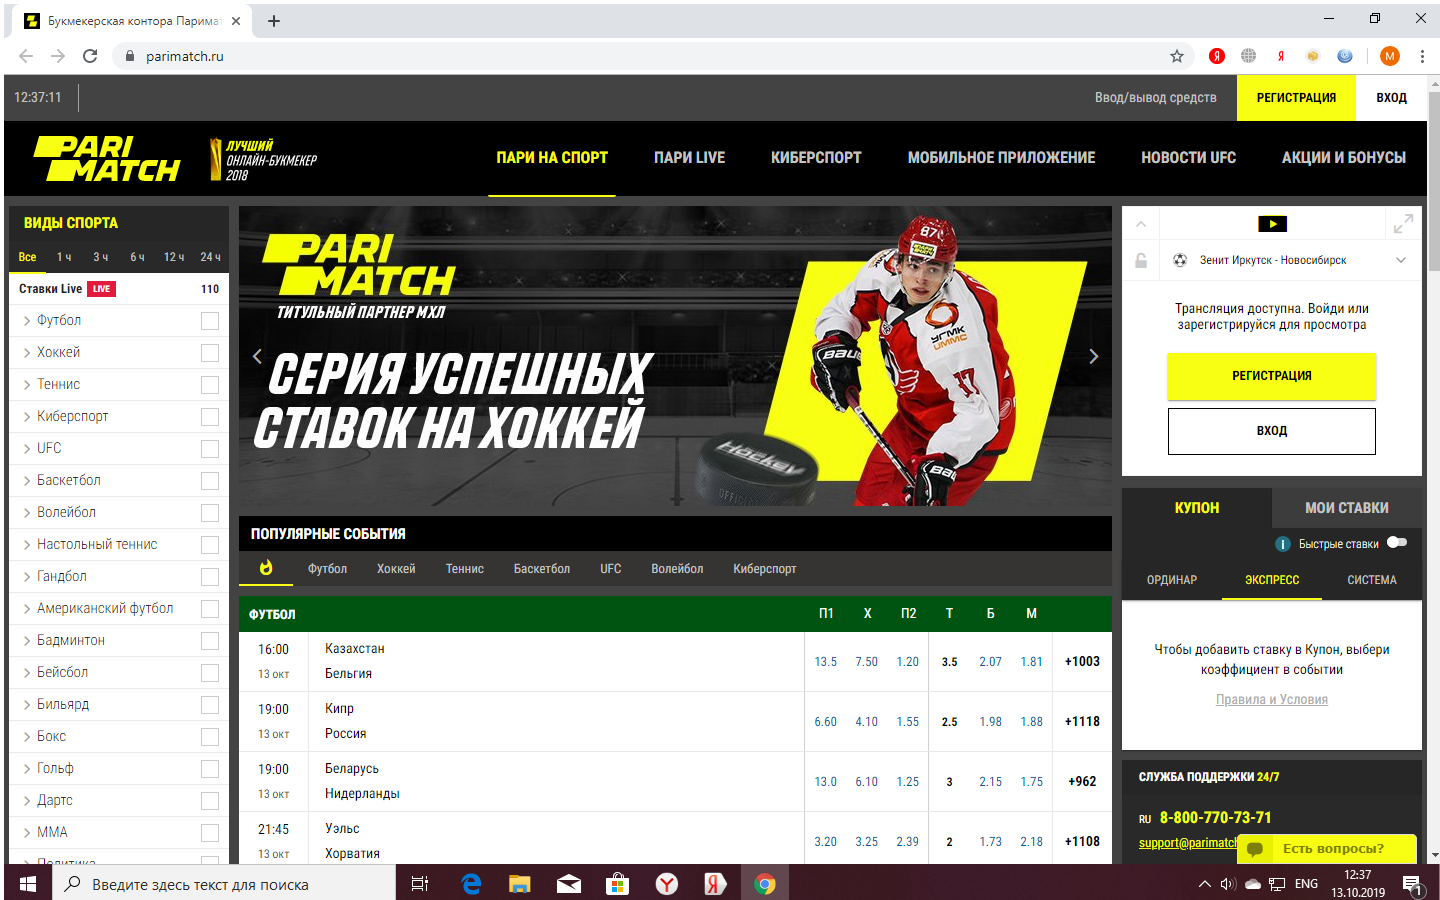Filter events by 3 ч time
Image resolution: width=1440 pixels, height=900 pixels.
(101, 257)
